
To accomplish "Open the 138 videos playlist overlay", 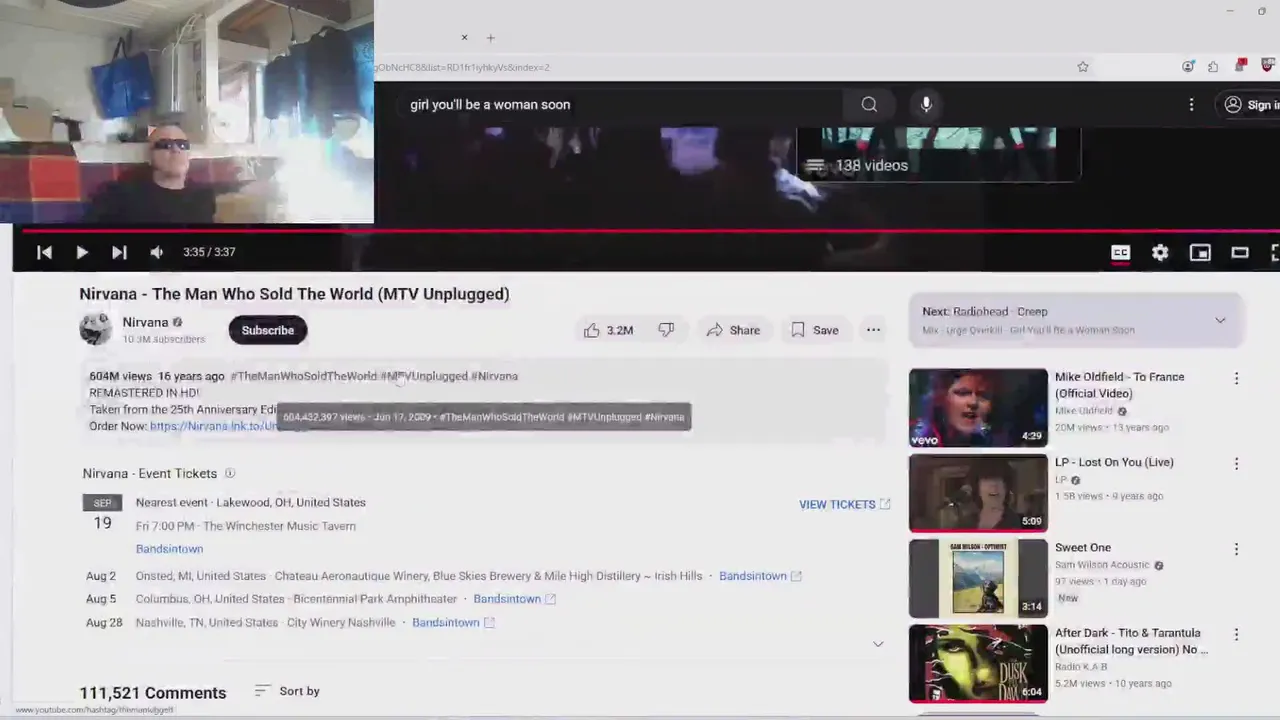I will [x=938, y=155].
